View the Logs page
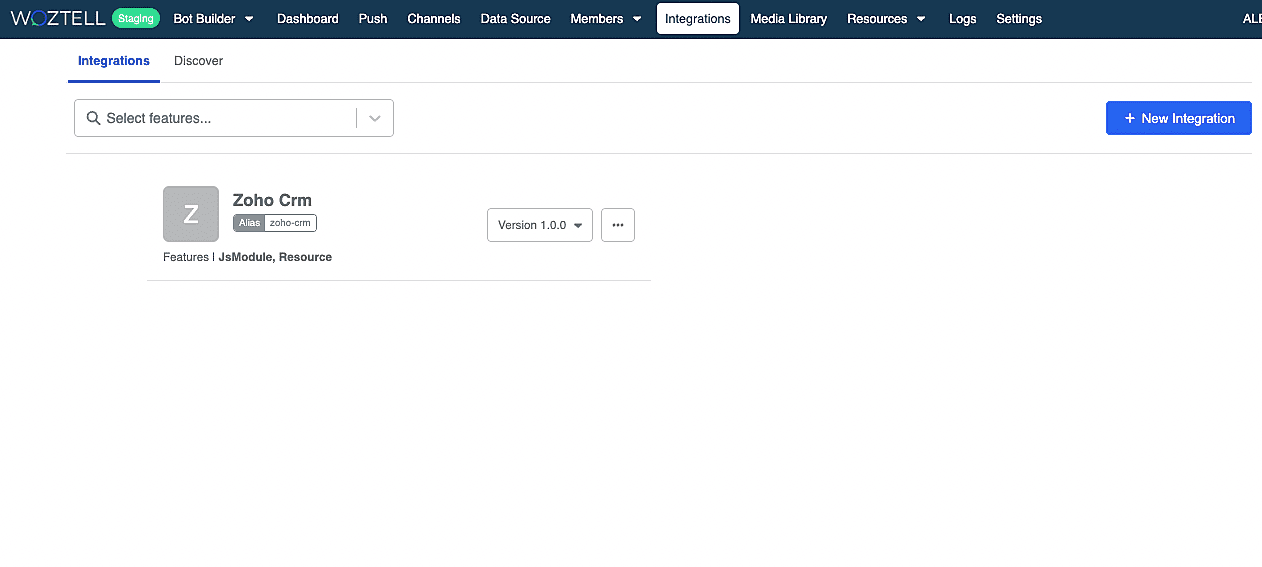Viewport: 1262px width, 567px height. 962,18
